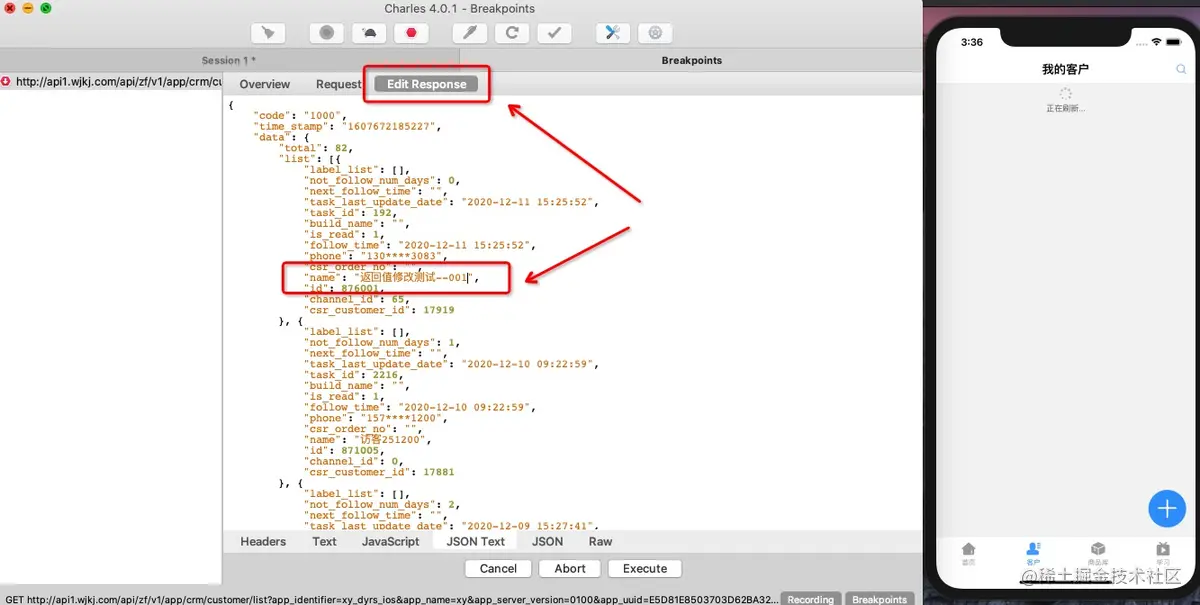The height and width of the screenshot is (605, 1200).
Task: Select the api1.wjkj.com request row in the session list
Action: [111, 82]
